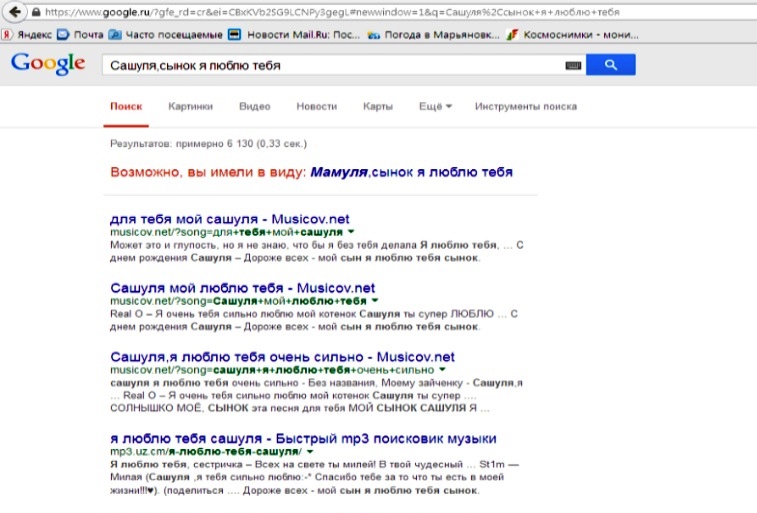Expand the Ещё dropdown menu
757x513 pixels.
(x=435, y=107)
